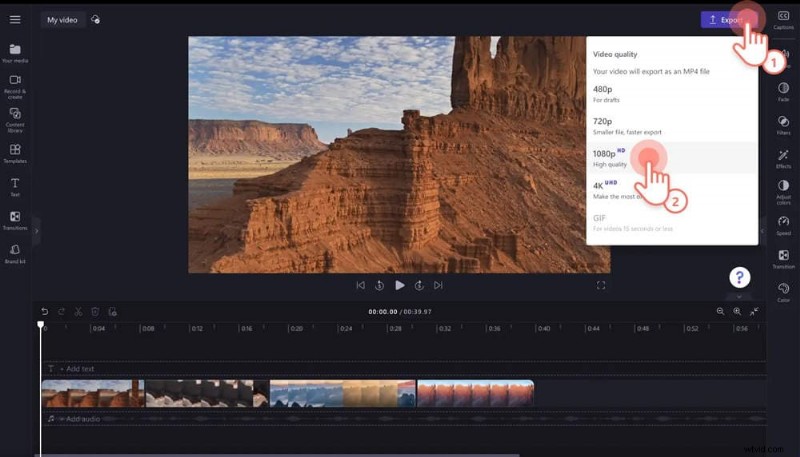Click Add text on timeline
This screenshot has height=457, width=800.
point(77,369)
